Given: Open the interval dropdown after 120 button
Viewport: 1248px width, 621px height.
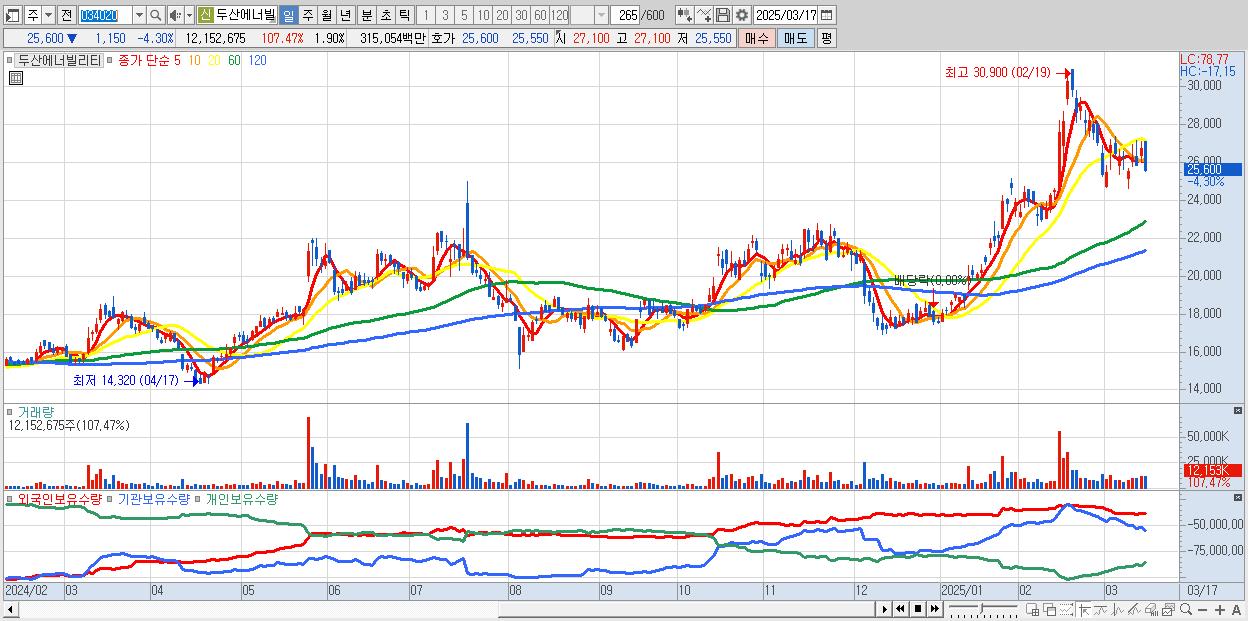Looking at the screenshot, I should coord(600,15).
